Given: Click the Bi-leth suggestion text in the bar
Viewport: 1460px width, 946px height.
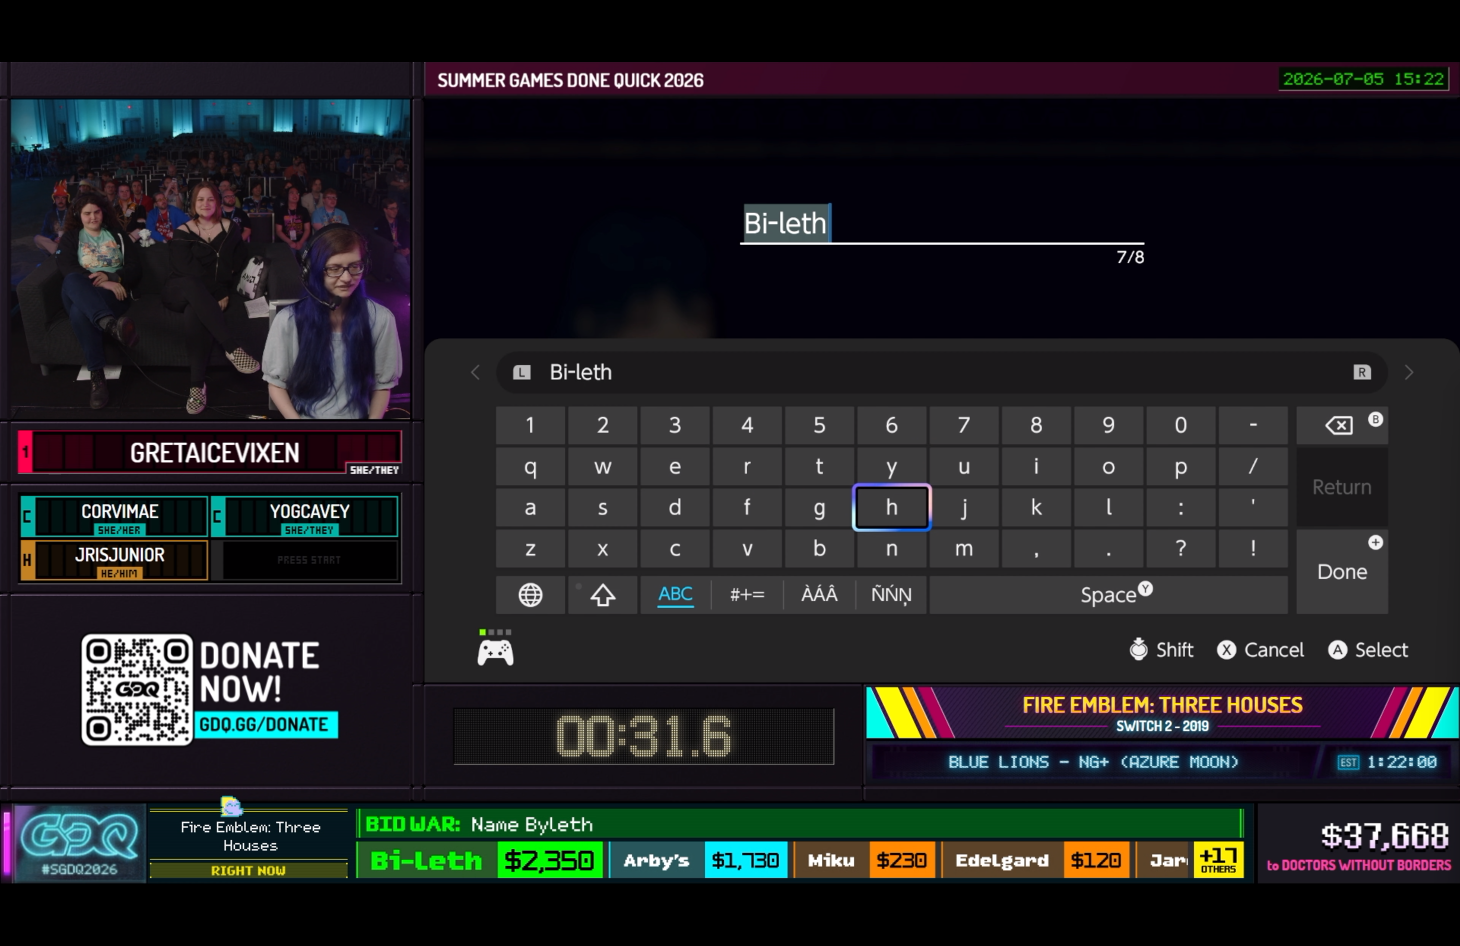Looking at the screenshot, I should click(581, 372).
